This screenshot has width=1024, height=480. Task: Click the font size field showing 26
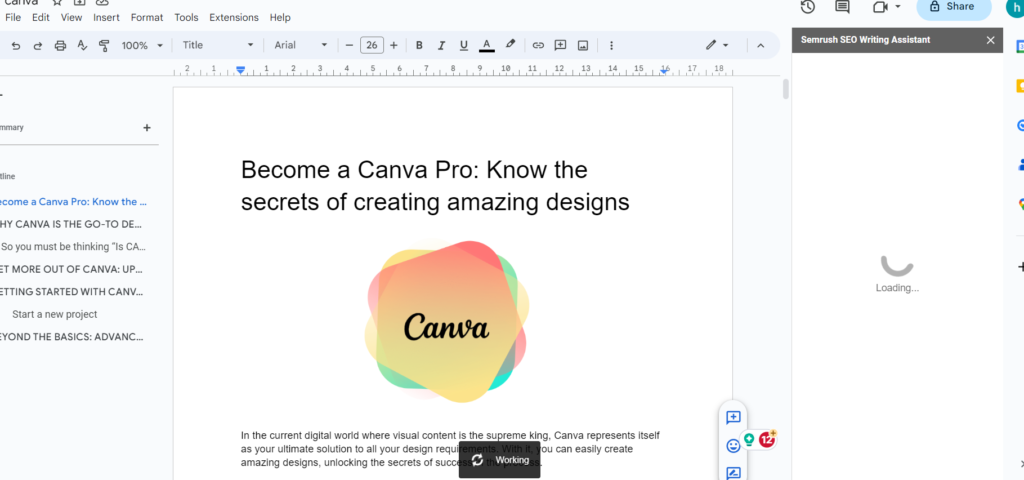pyautogui.click(x=372, y=45)
